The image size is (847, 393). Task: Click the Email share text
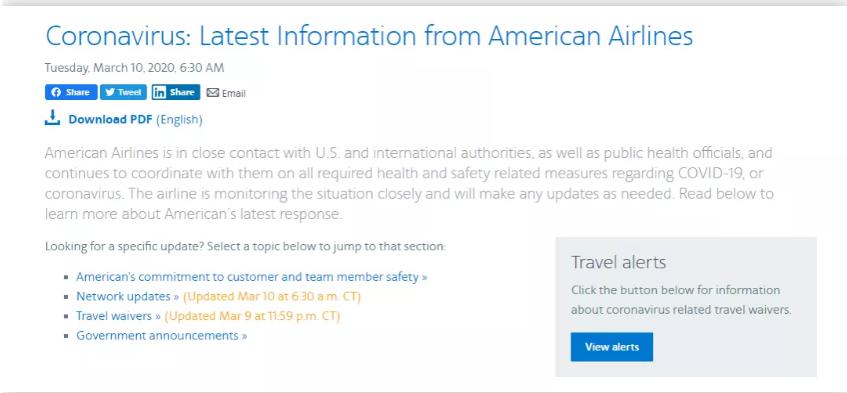tap(233, 93)
